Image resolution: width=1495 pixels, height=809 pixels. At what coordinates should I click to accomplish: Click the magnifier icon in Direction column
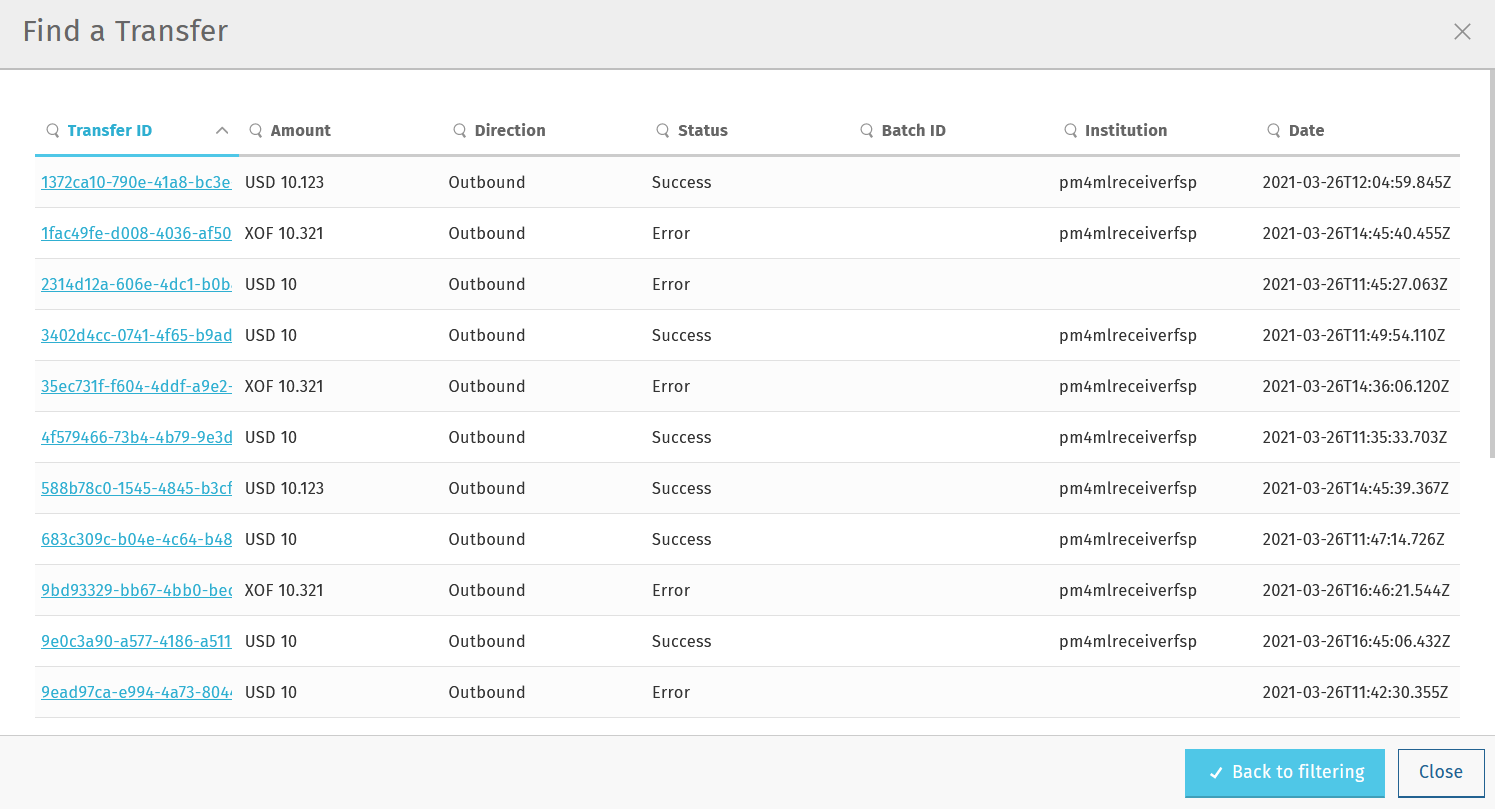[460, 131]
